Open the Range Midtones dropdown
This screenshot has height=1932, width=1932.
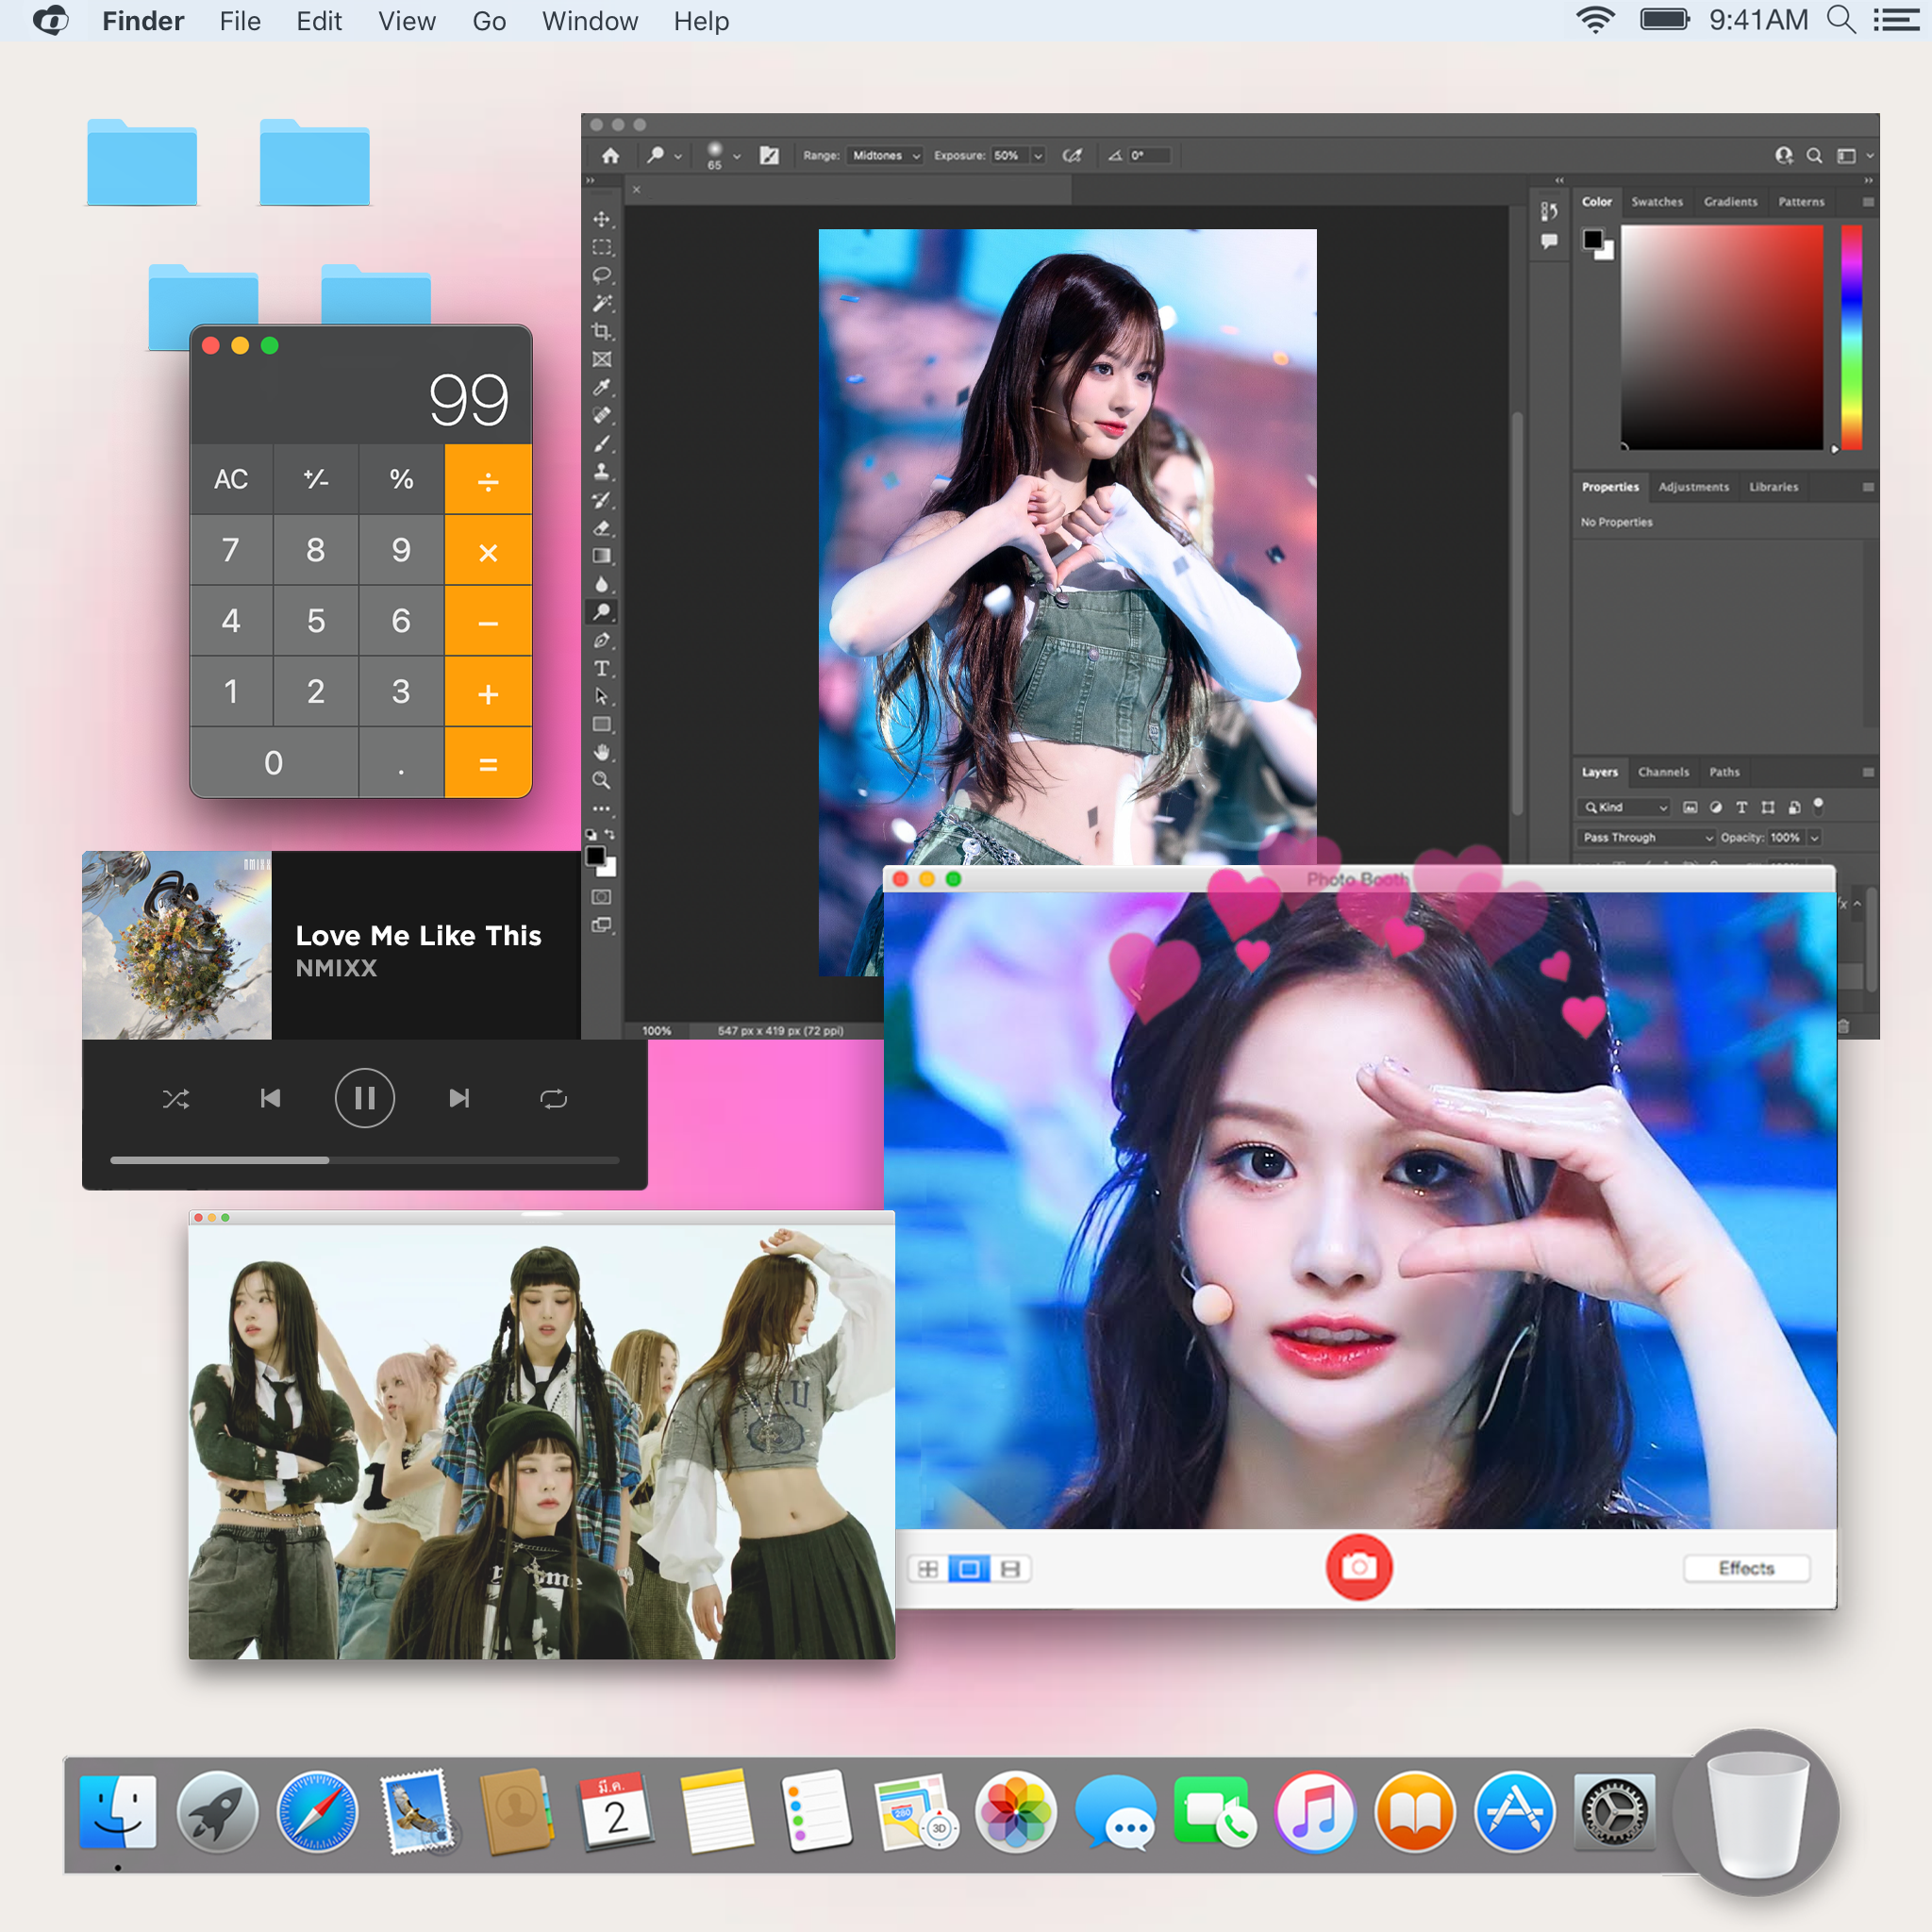pyautogui.click(x=885, y=156)
